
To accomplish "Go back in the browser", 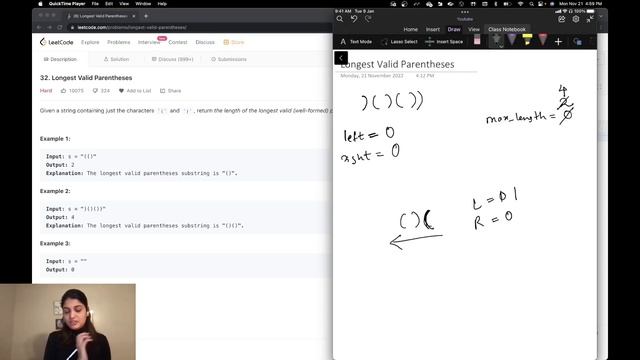I will [x=39, y=27].
